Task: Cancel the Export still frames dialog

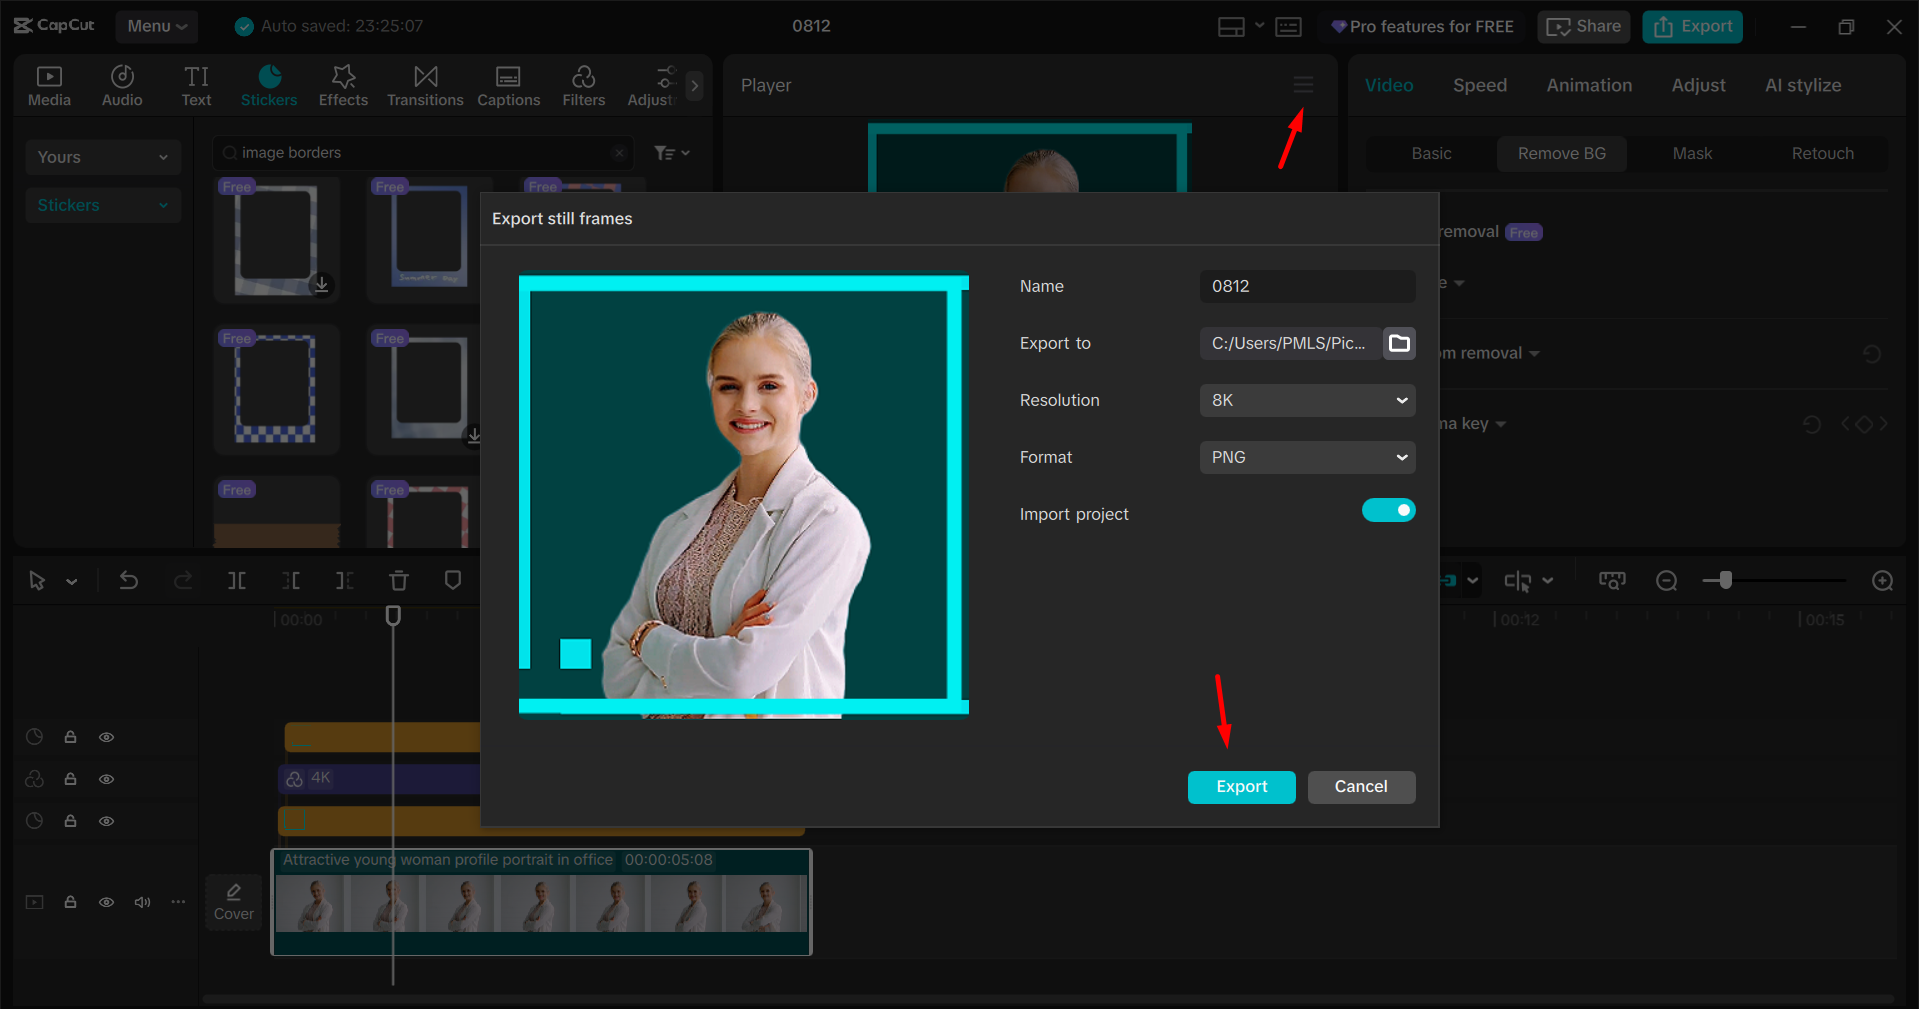Action: [x=1361, y=787]
